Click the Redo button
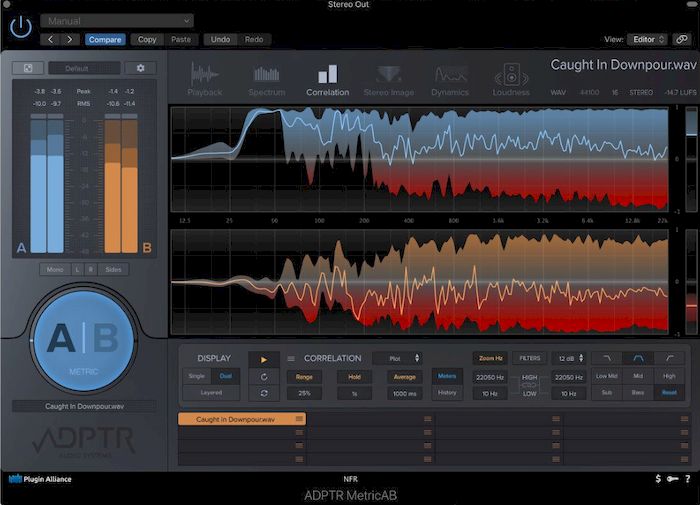This screenshot has width=700, height=505. (x=254, y=39)
